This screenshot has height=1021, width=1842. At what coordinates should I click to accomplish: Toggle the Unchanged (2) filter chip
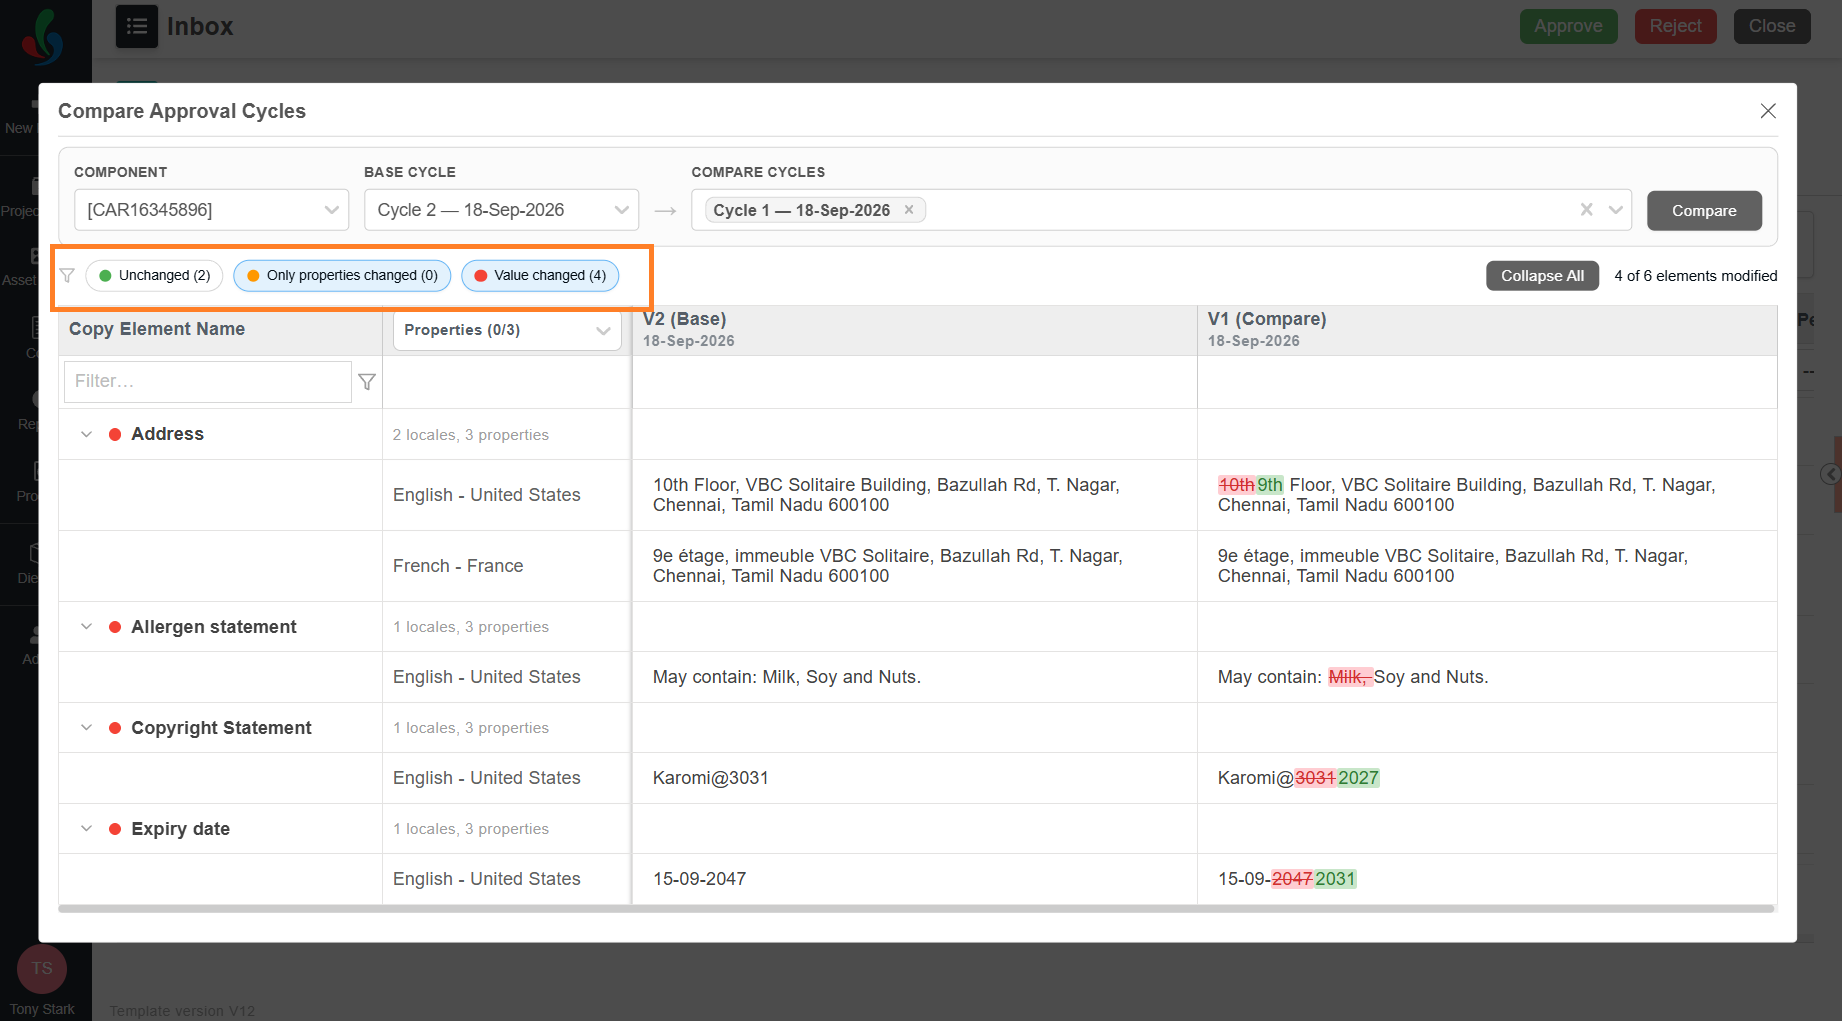pos(154,276)
